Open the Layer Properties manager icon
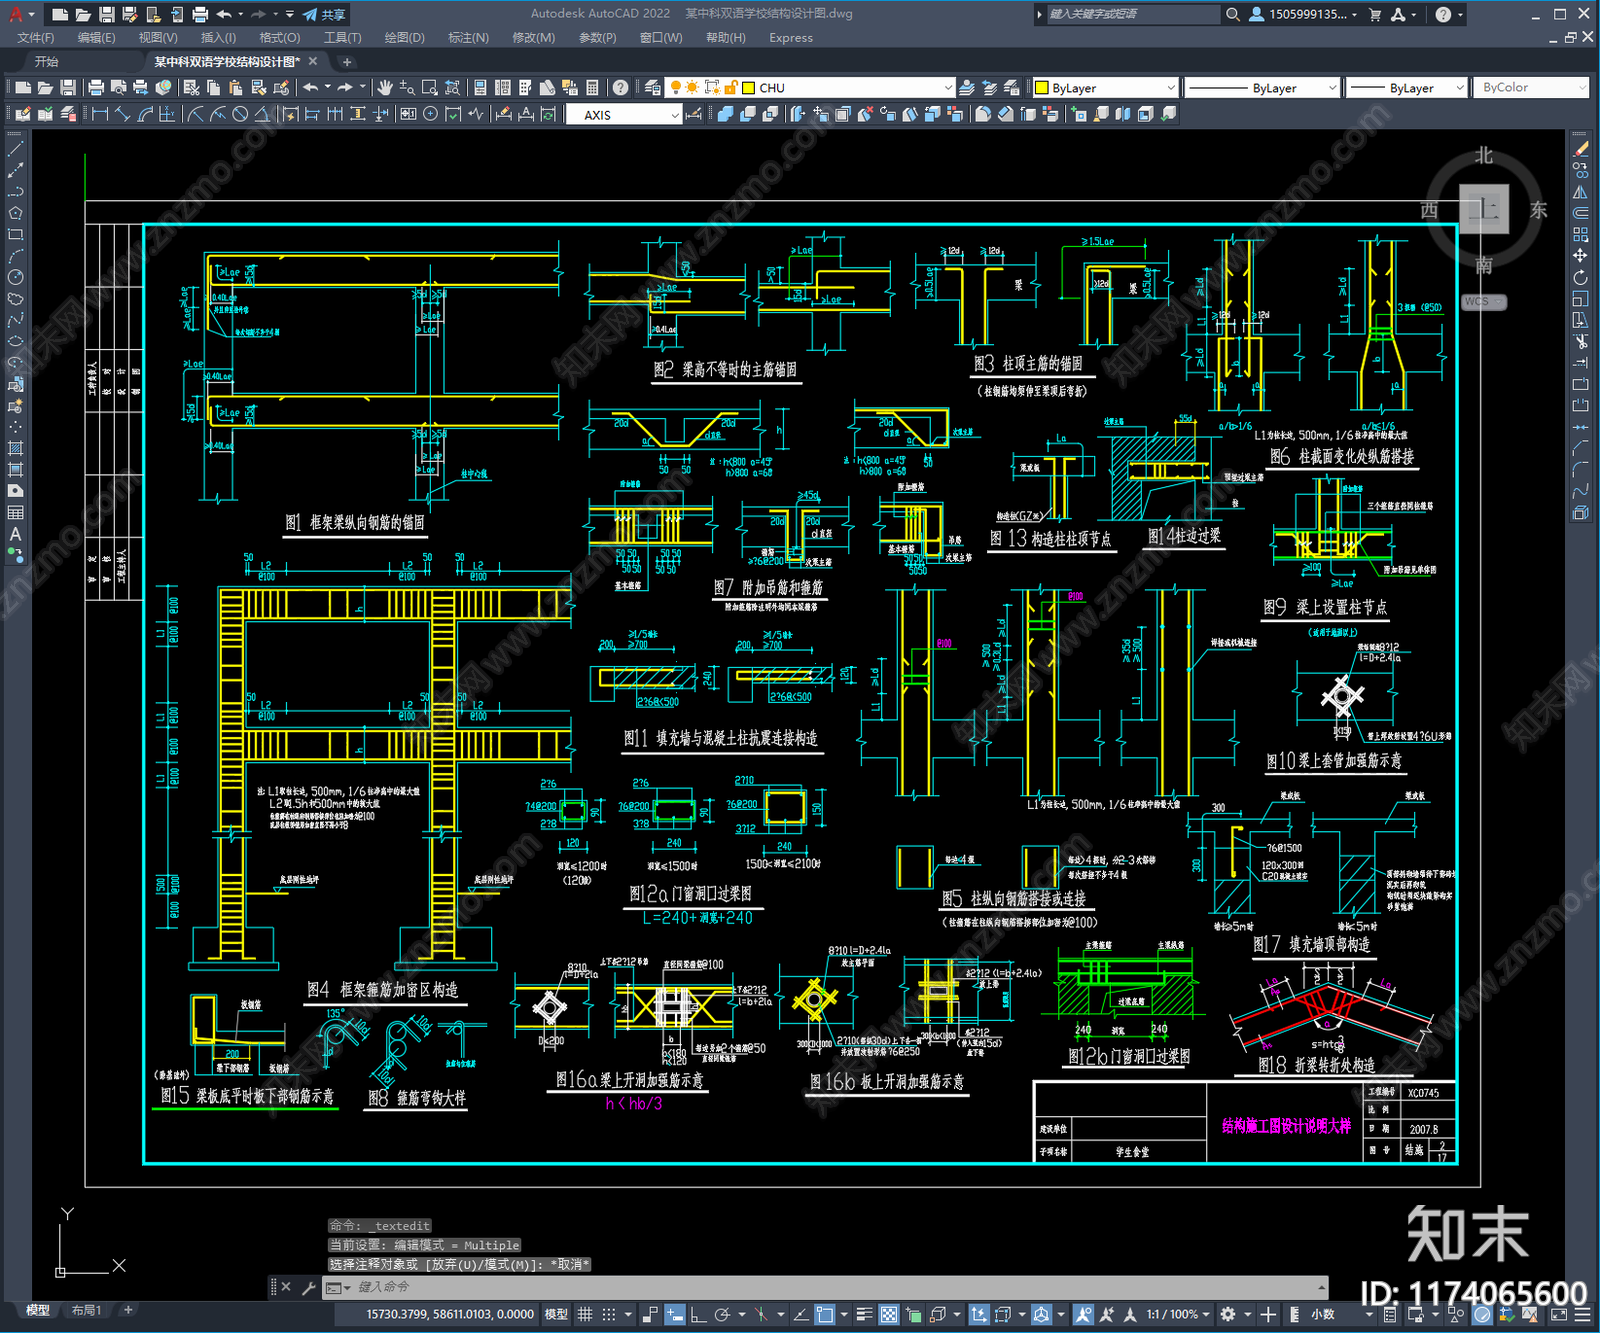 (x=653, y=88)
